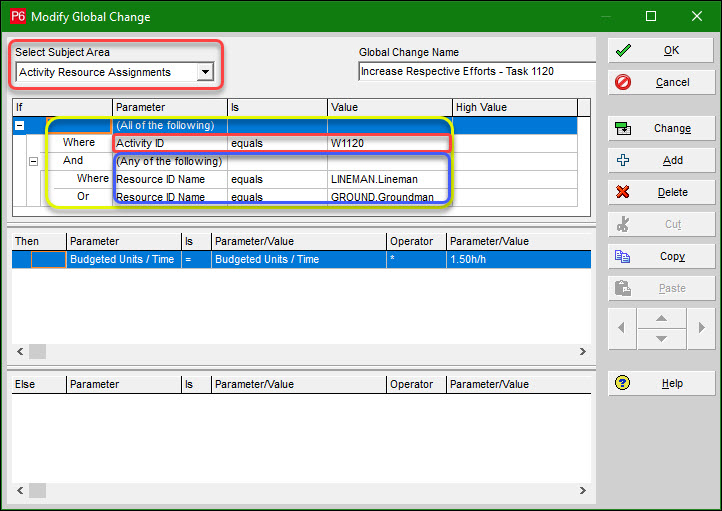Click the move up arrow button
The width and height of the screenshot is (722, 511).
click(661, 318)
